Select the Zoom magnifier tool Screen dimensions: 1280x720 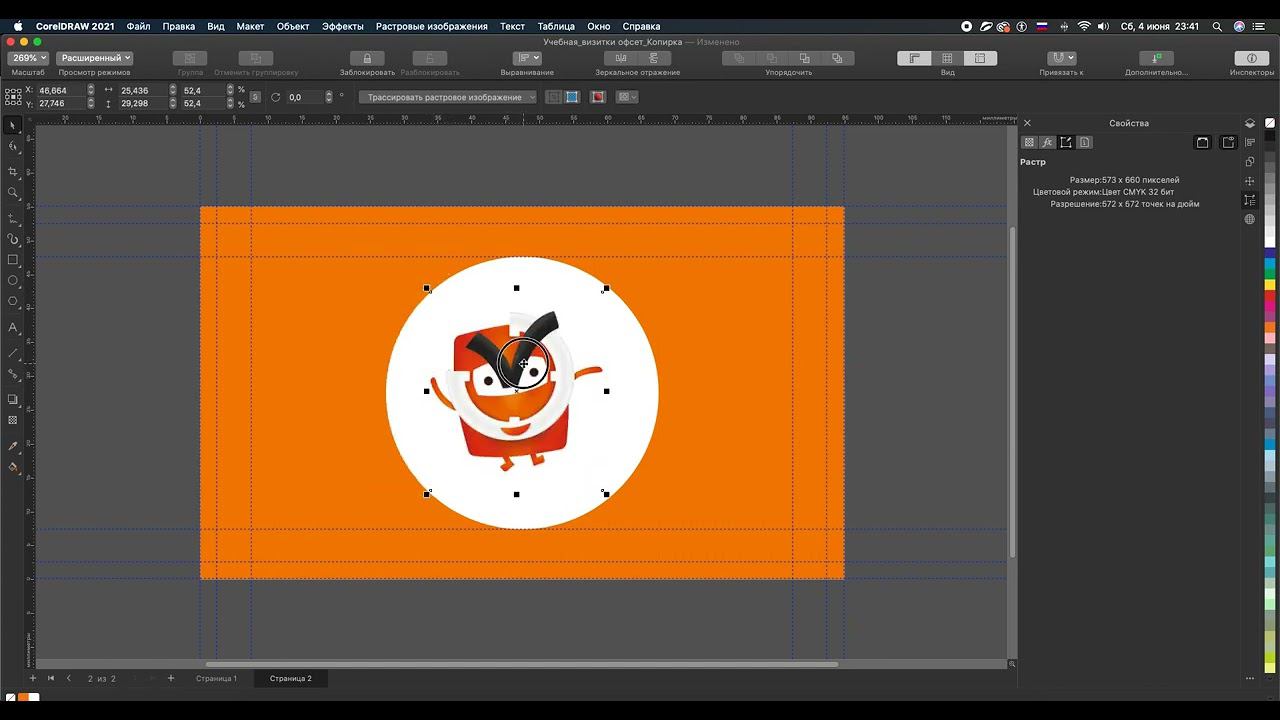coord(13,193)
